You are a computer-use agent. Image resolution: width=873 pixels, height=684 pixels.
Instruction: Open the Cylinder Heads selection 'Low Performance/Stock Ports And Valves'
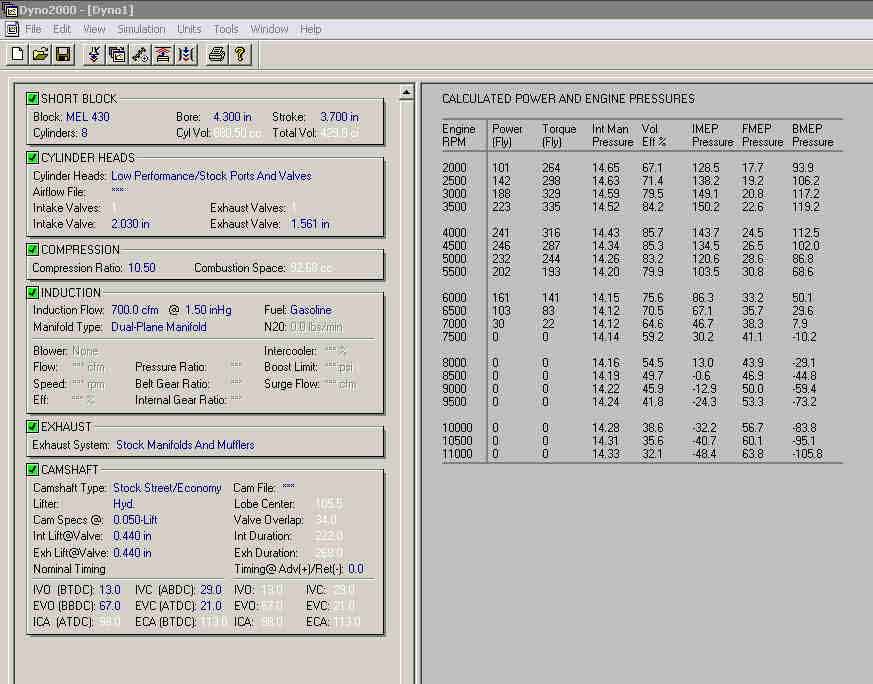click(x=211, y=176)
